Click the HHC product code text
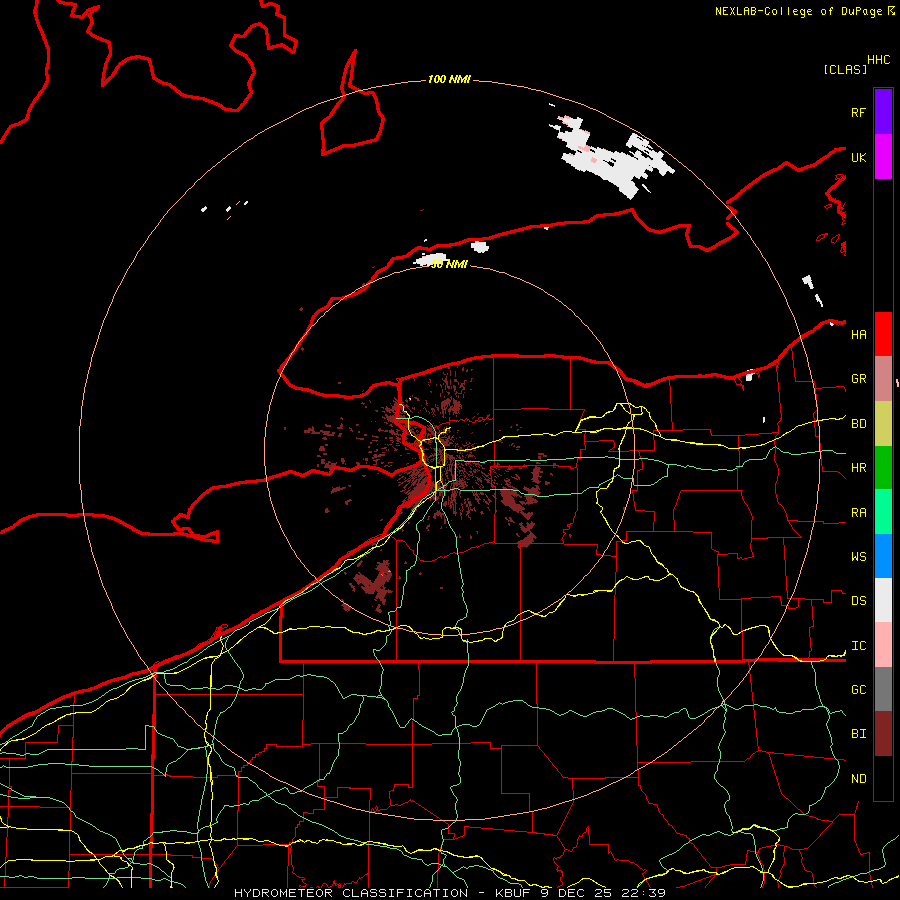This screenshot has width=900, height=900. [x=878, y=60]
